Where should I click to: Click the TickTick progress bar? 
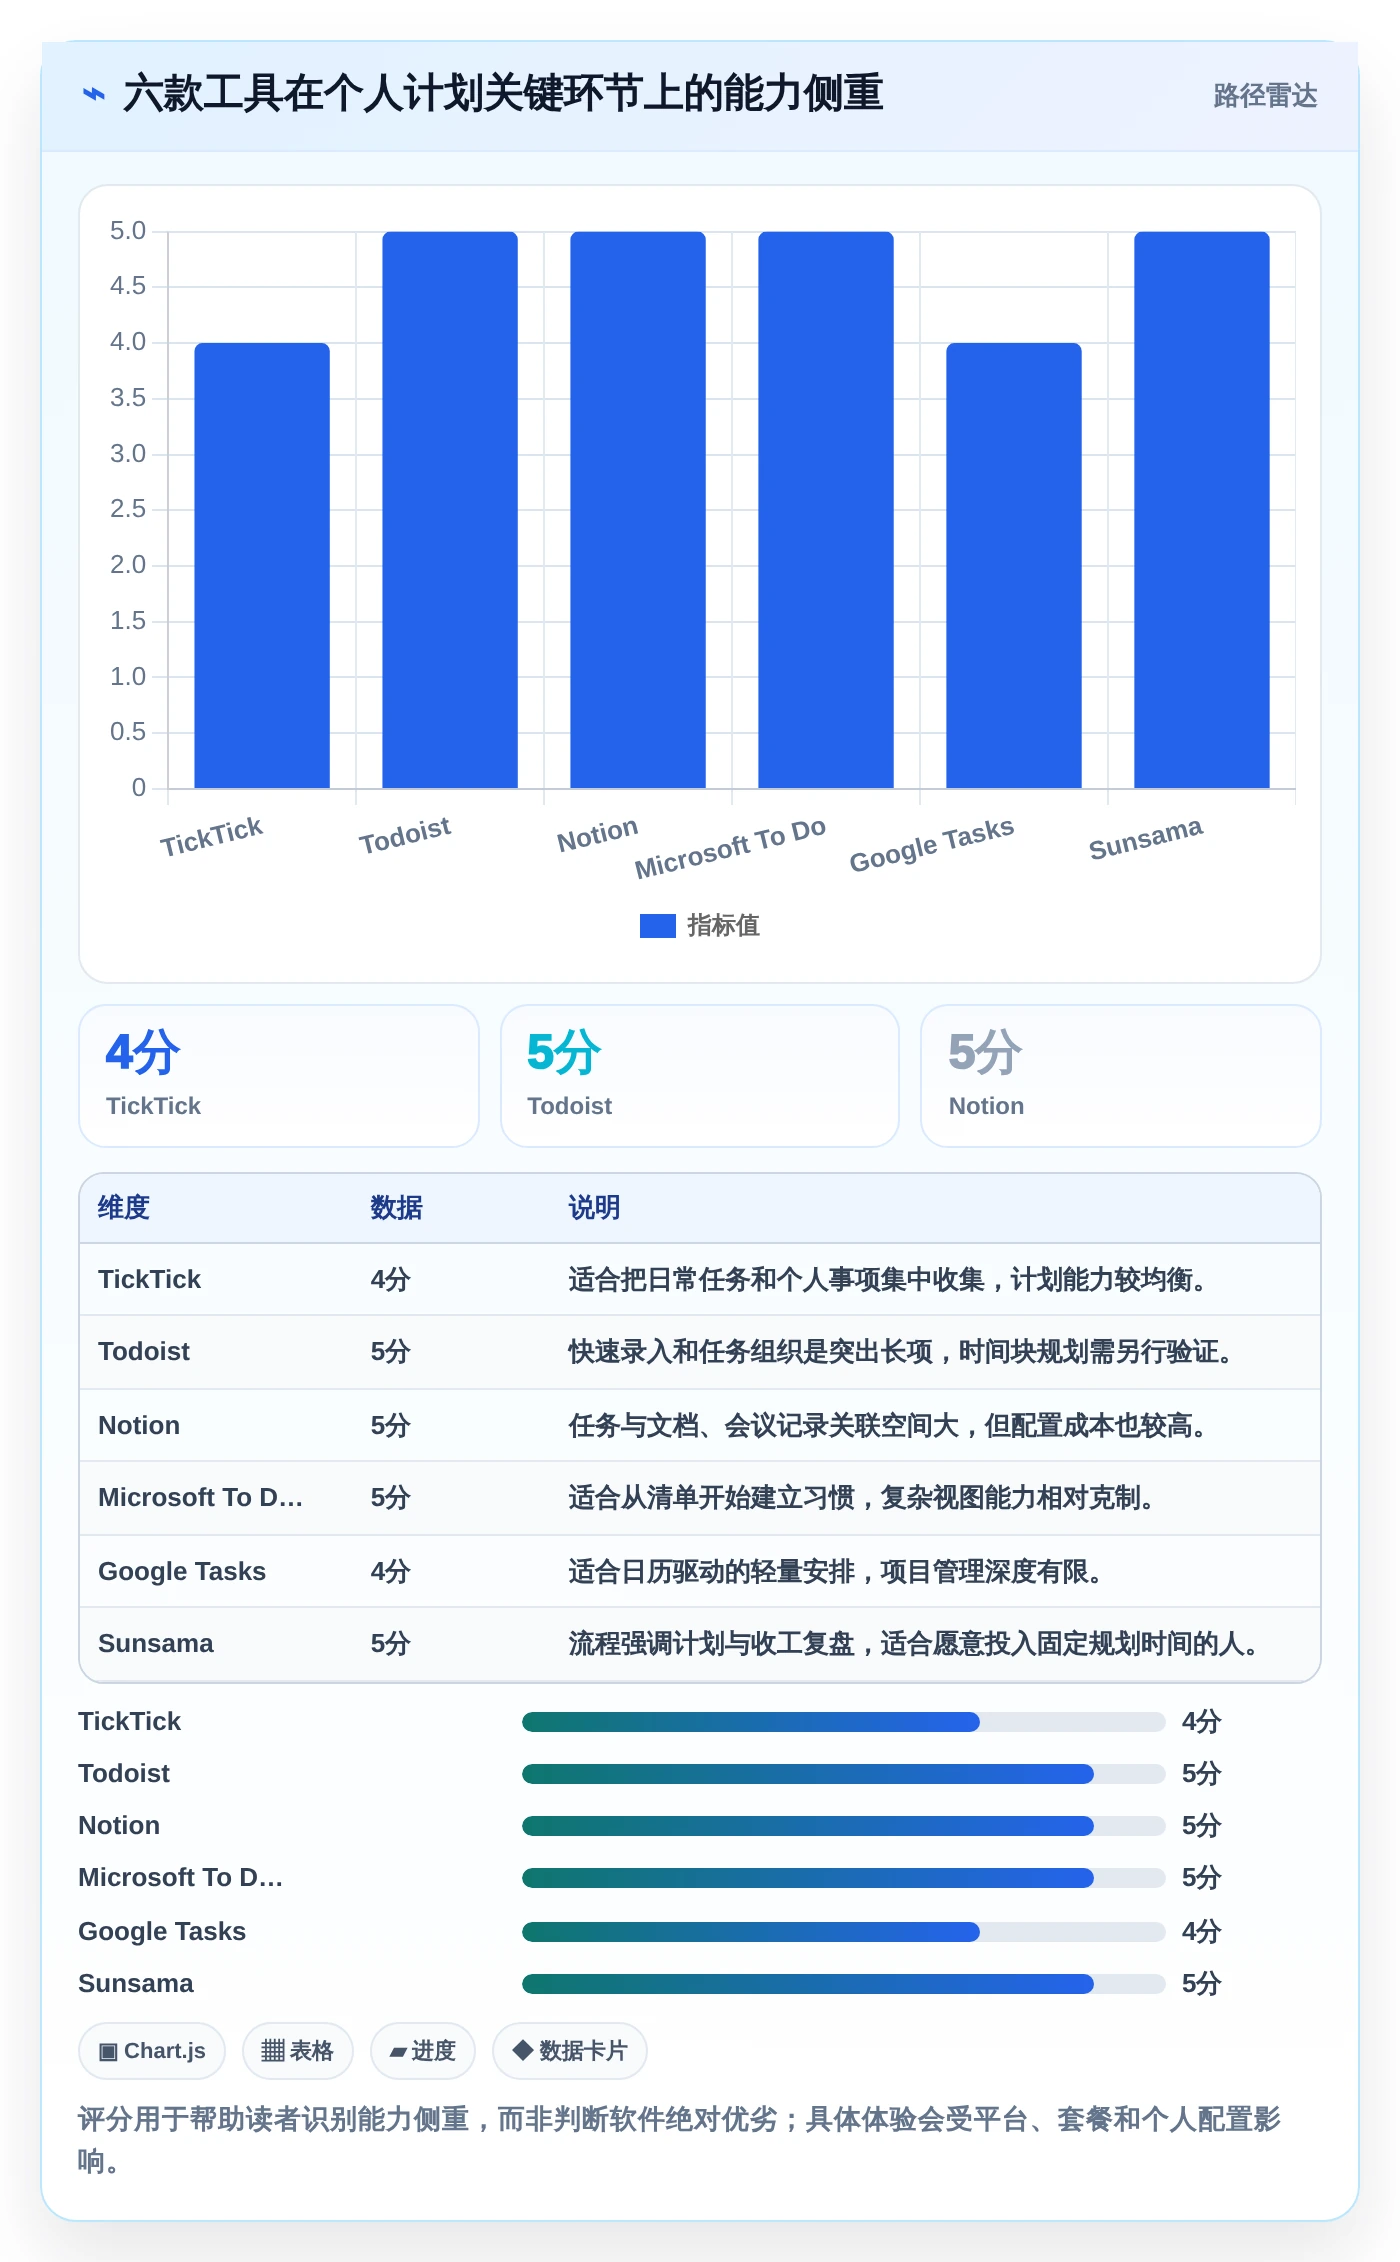pos(843,1722)
